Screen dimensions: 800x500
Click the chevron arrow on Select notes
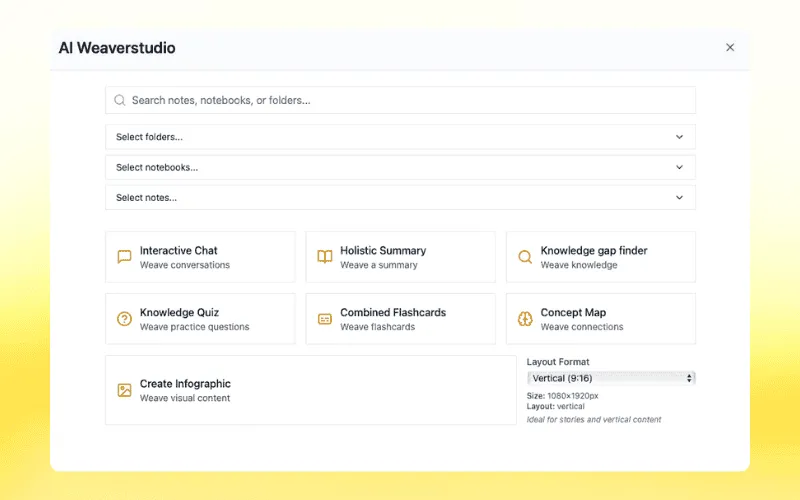point(679,197)
